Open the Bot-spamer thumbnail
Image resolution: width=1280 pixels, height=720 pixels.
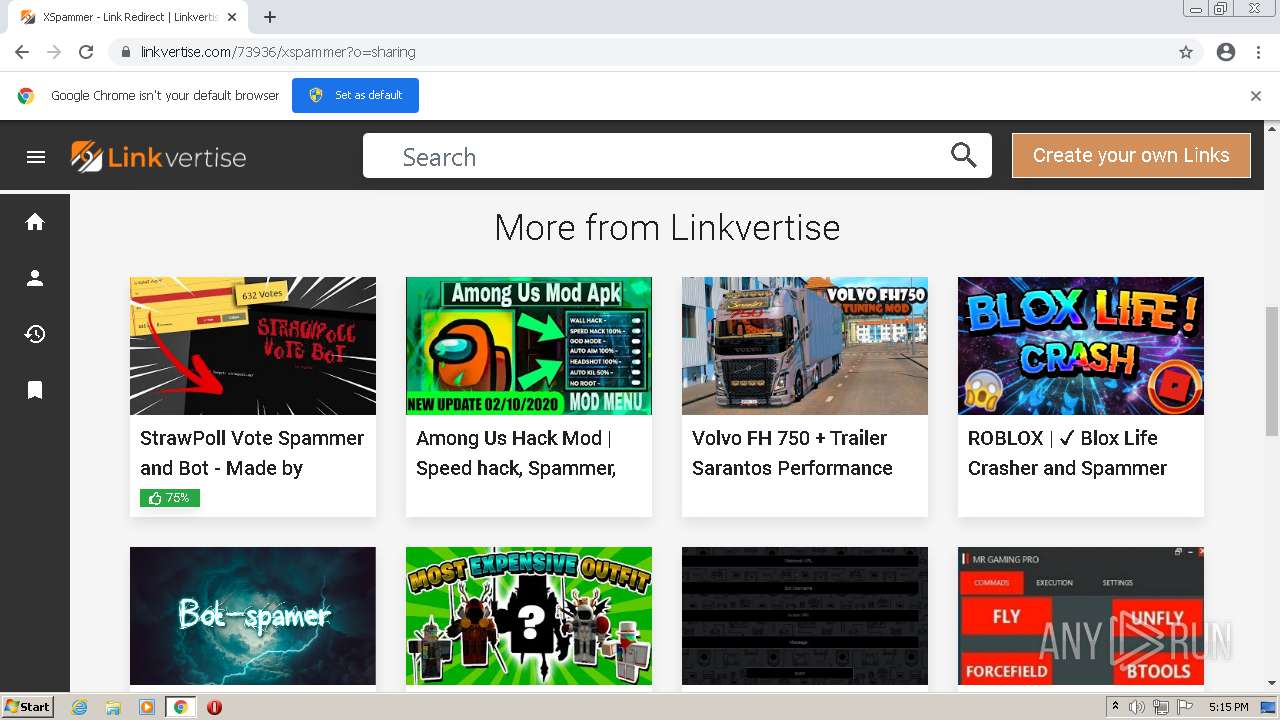253,616
